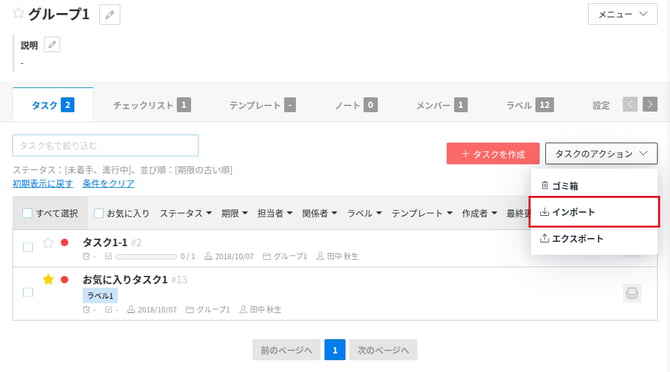Image resolution: width=670 pixels, height=372 pixels.
Task: Switch to the チェックリスト tab
Action: (x=151, y=105)
